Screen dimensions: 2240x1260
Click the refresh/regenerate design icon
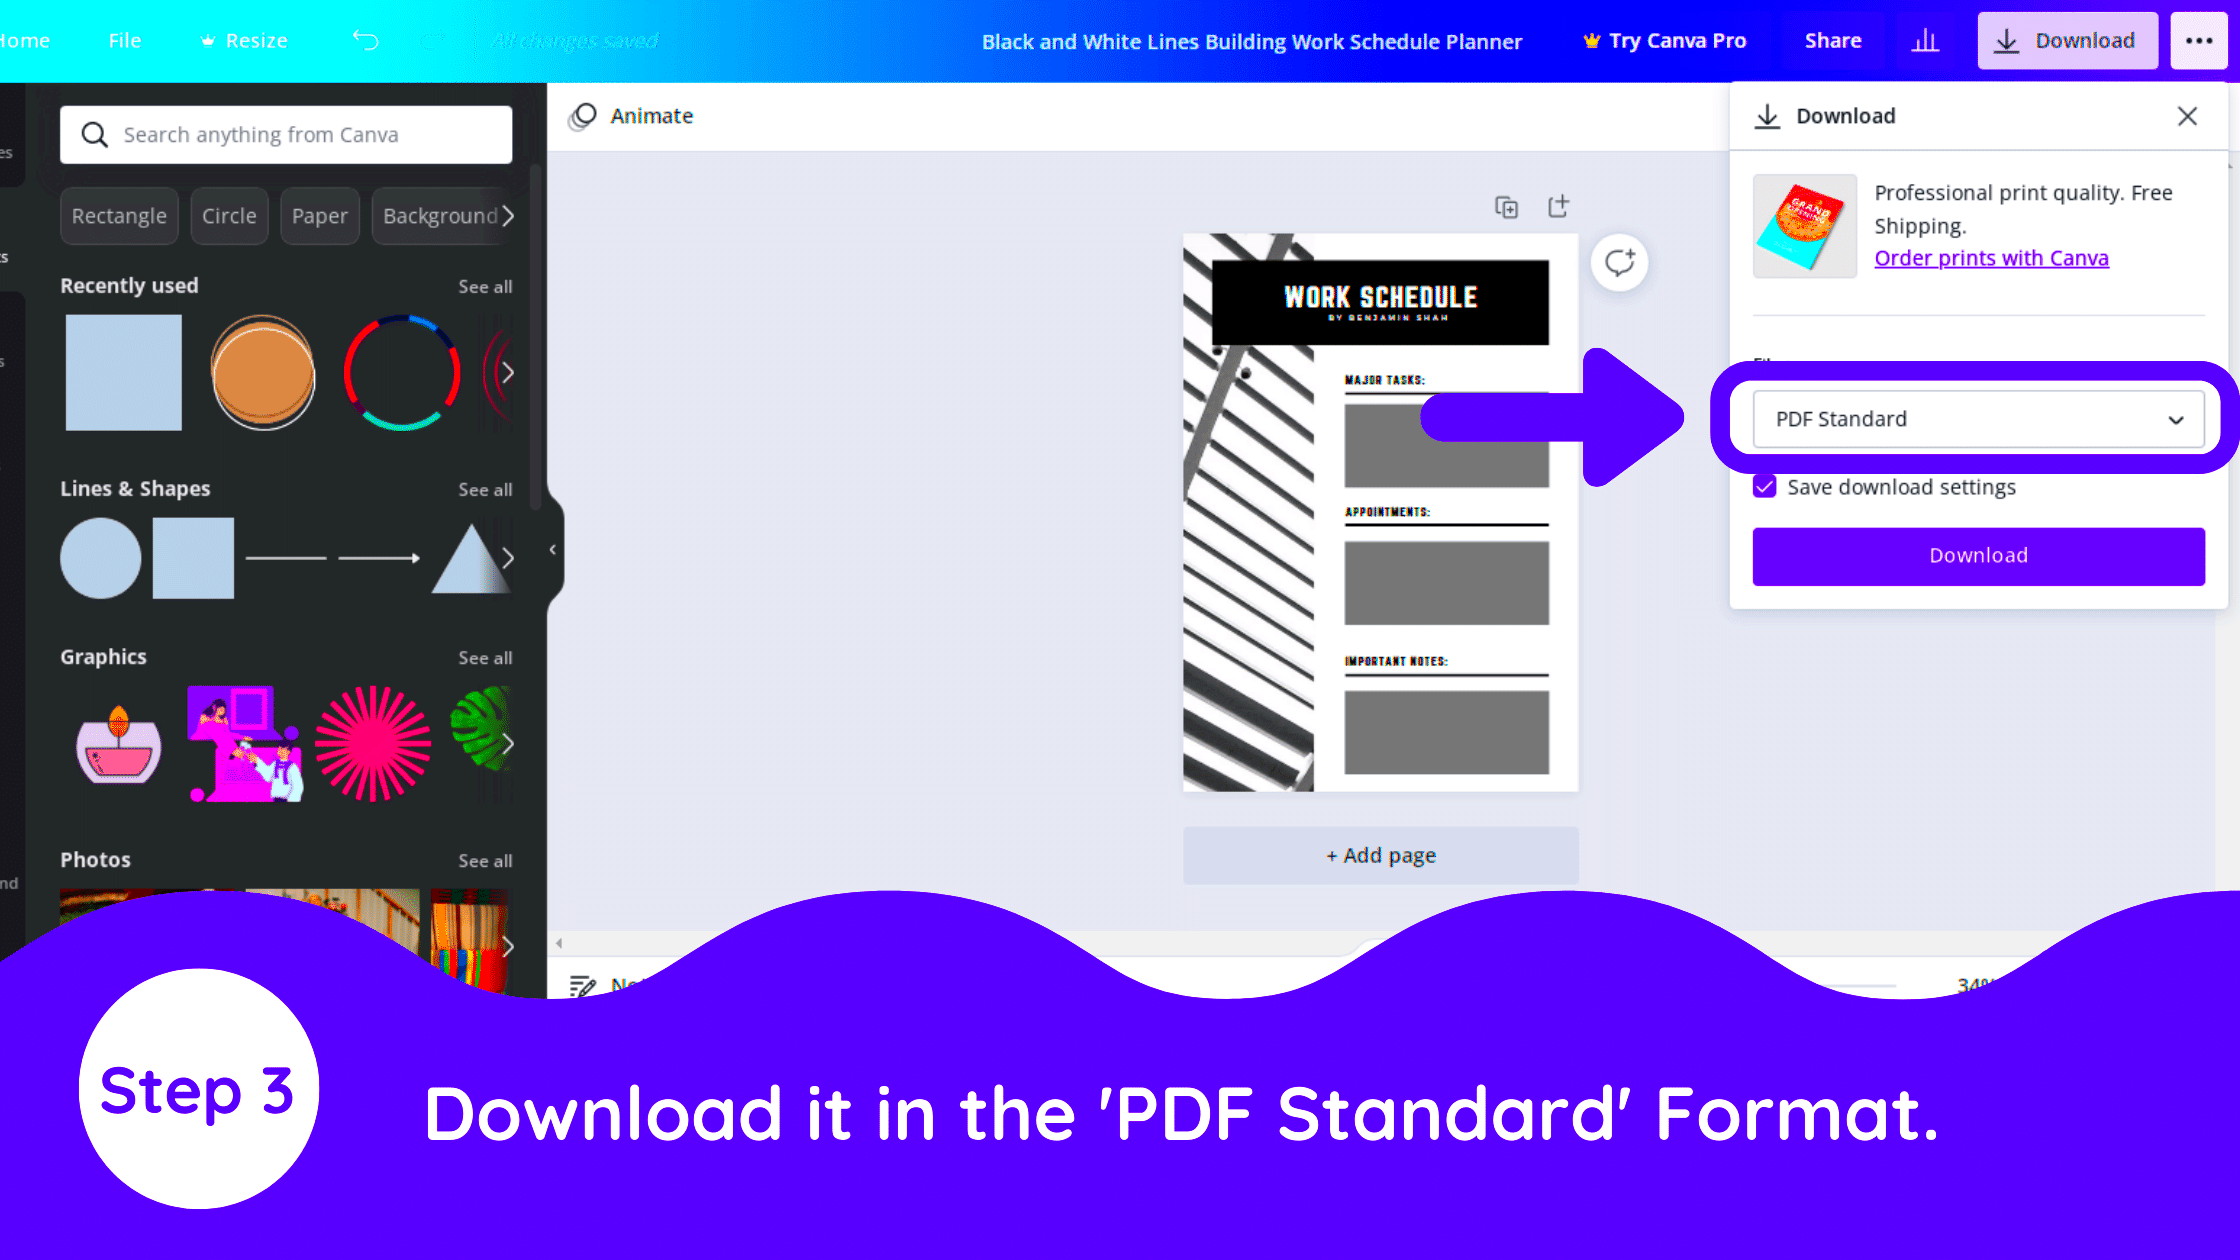pos(1620,262)
